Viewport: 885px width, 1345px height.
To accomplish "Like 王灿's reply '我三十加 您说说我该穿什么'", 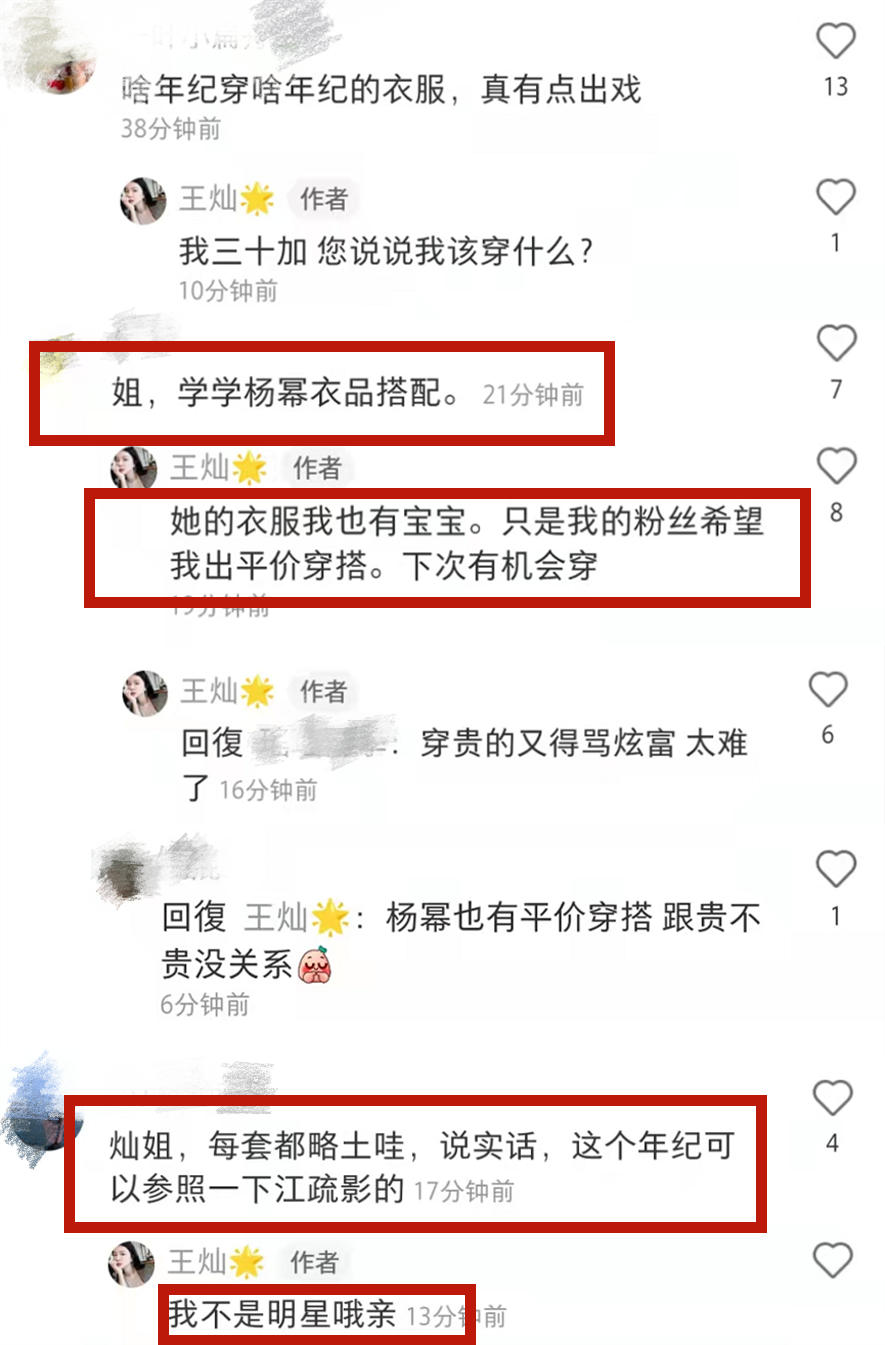I will point(836,198).
